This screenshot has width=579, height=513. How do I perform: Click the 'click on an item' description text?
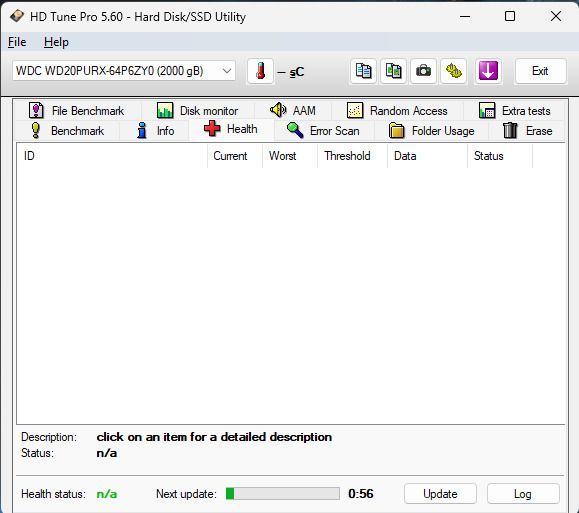[x=214, y=437]
